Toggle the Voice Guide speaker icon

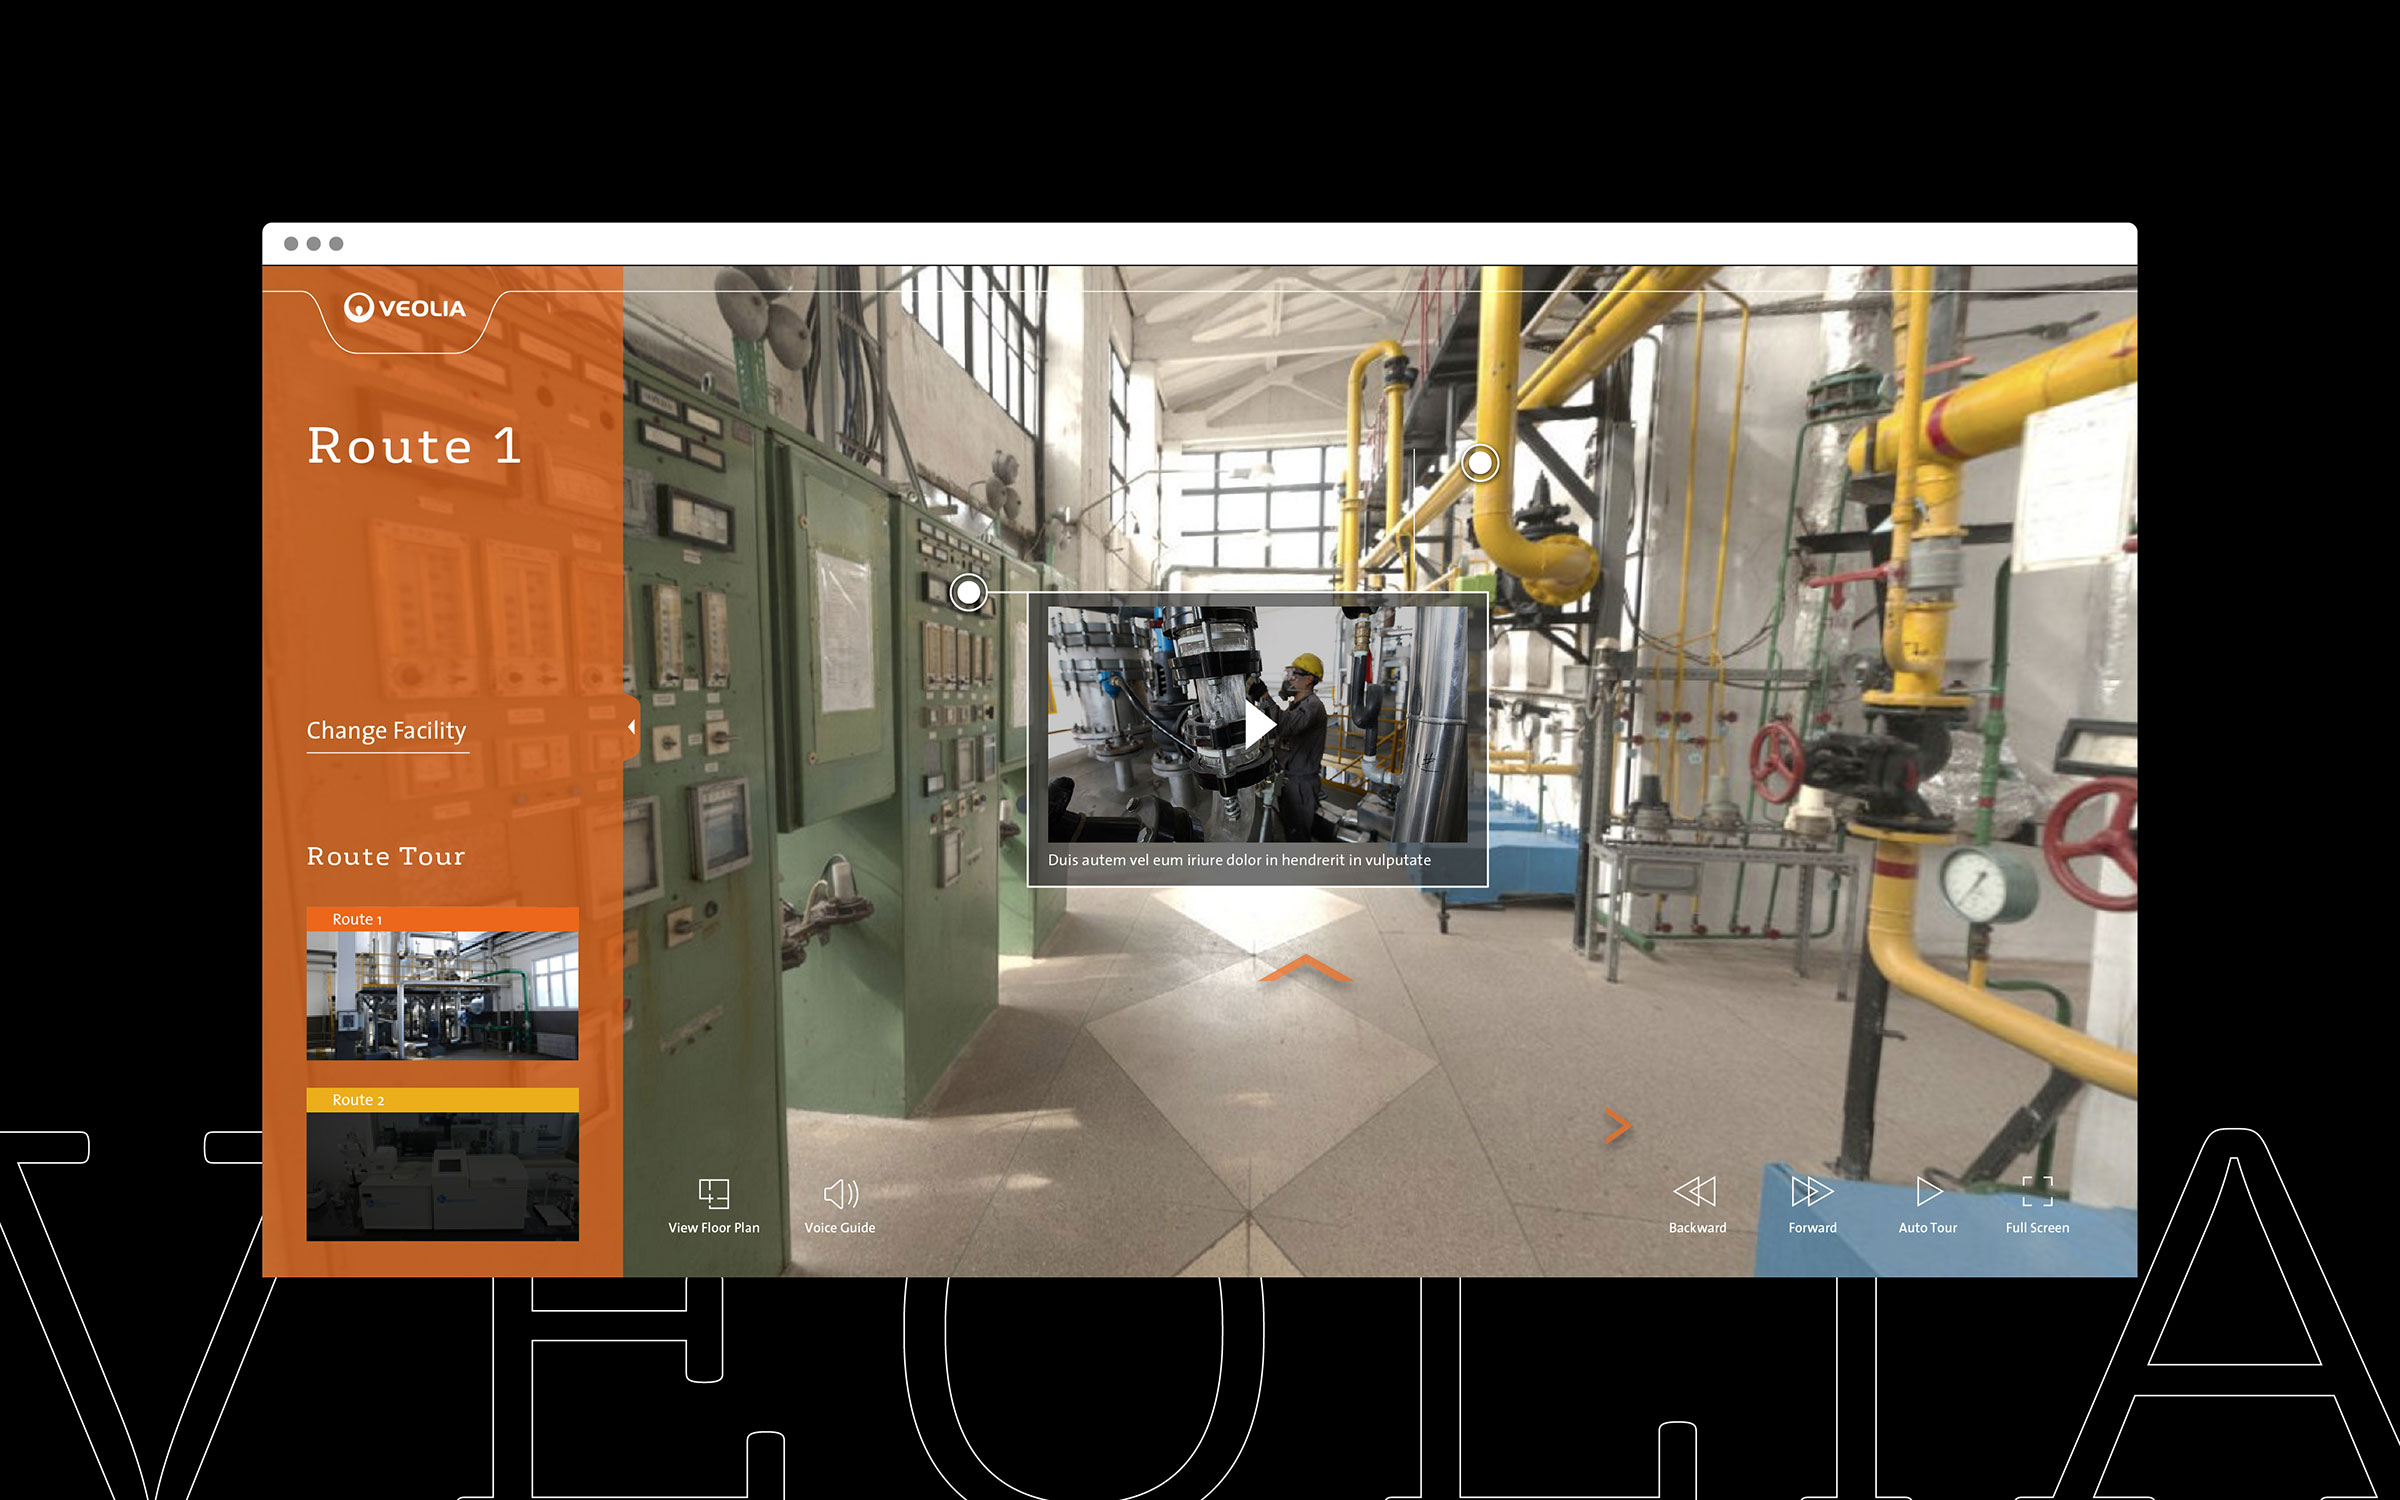point(840,1193)
